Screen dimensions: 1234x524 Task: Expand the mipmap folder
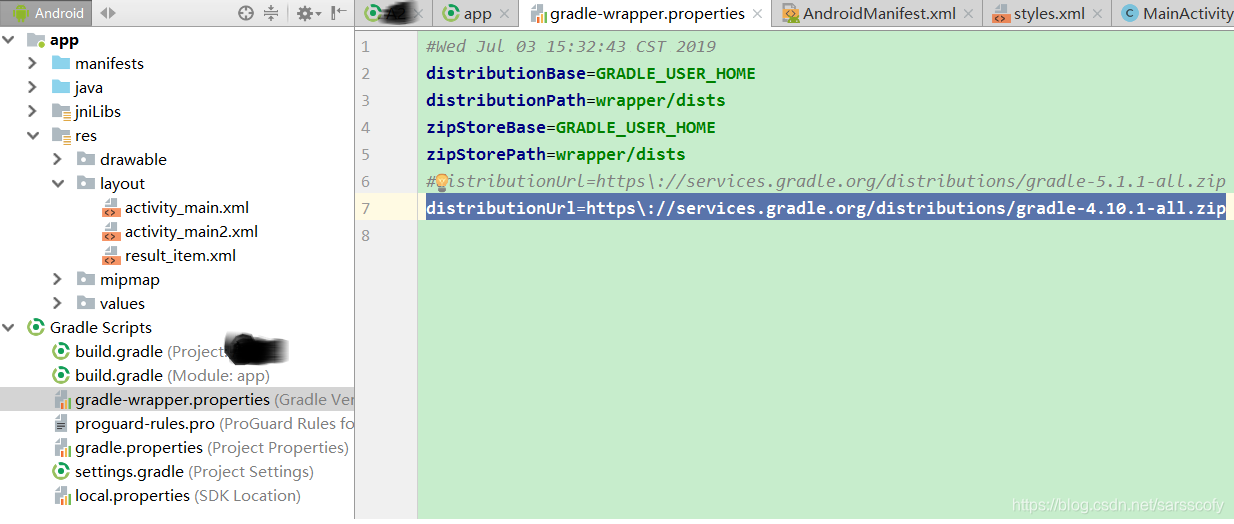pos(58,280)
